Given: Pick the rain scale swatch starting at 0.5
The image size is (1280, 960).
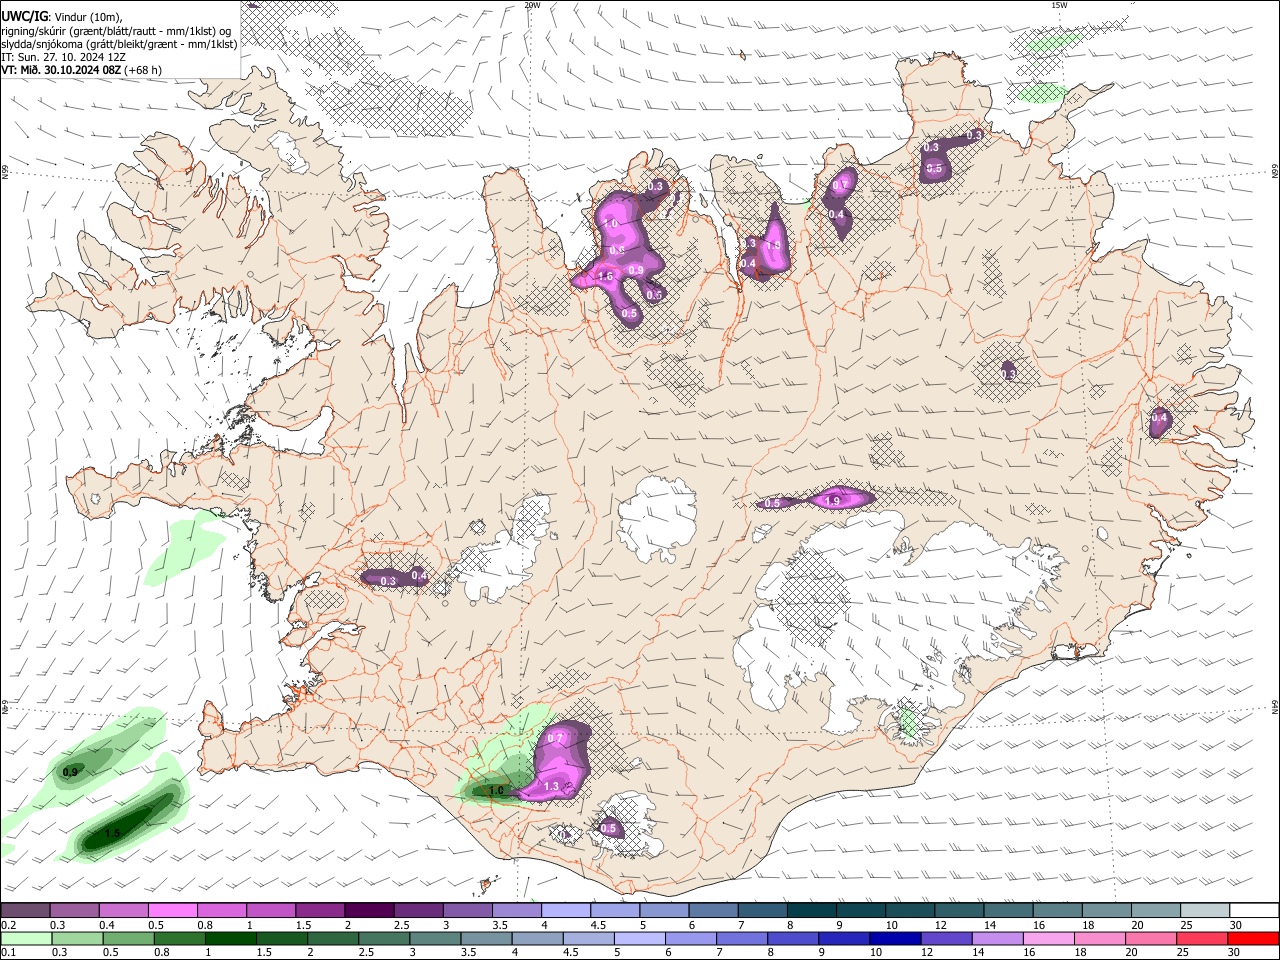Looking at the screenshot, I should pyautogui.click(x=128, y=938).
